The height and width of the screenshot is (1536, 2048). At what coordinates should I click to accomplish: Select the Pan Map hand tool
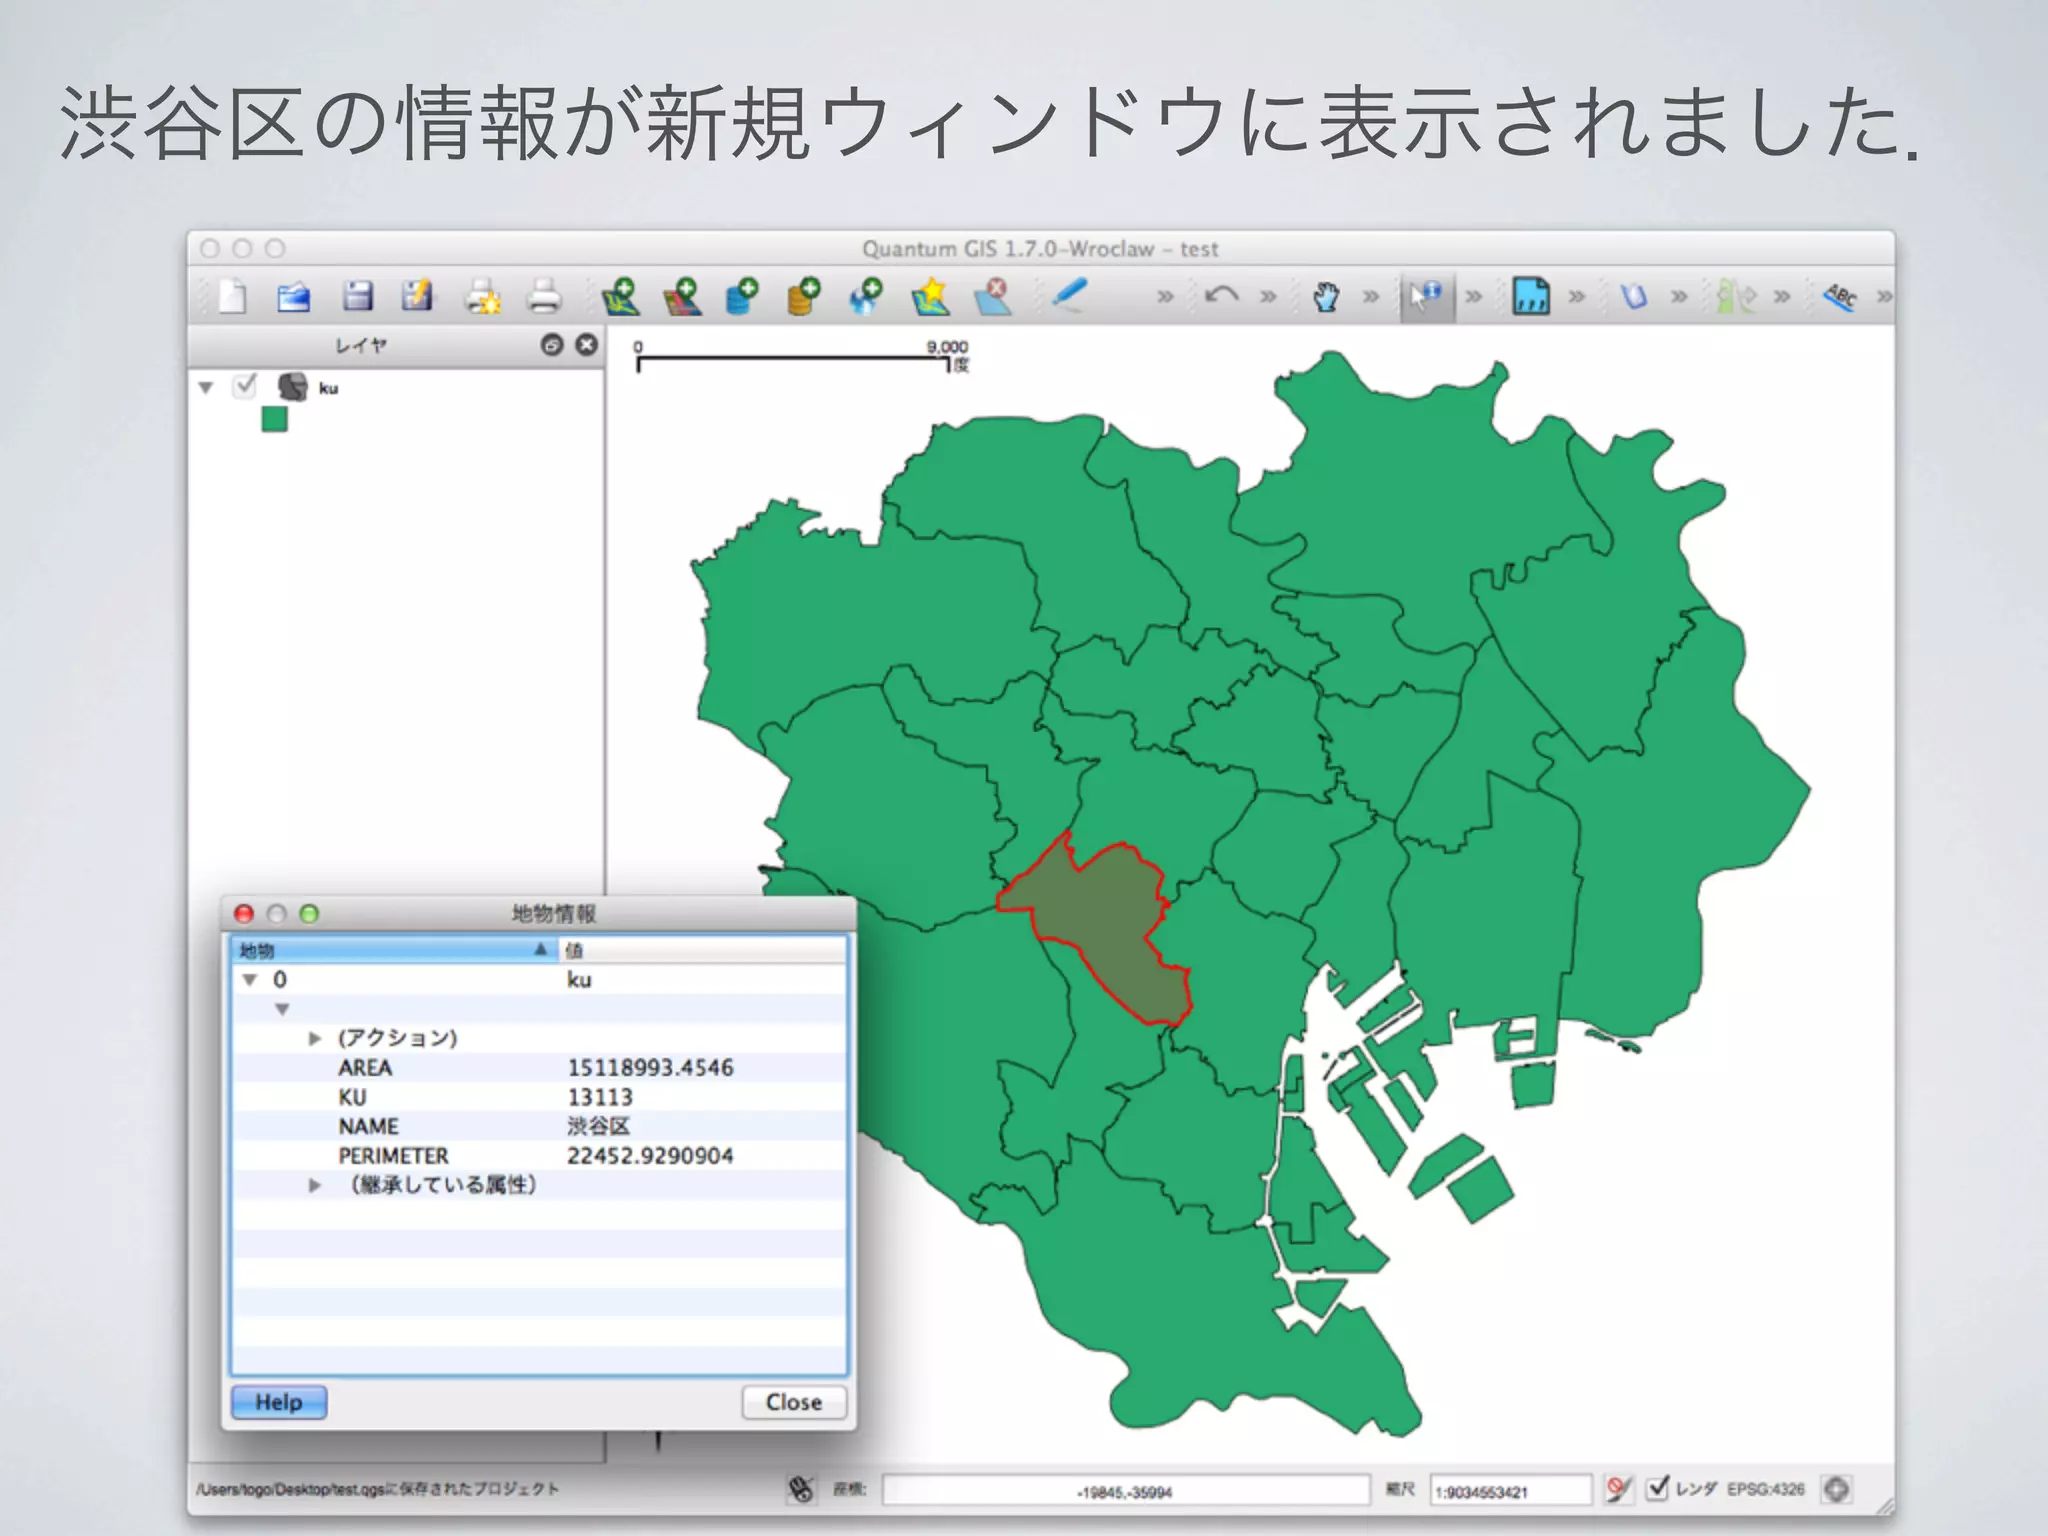click(1326, 297)
